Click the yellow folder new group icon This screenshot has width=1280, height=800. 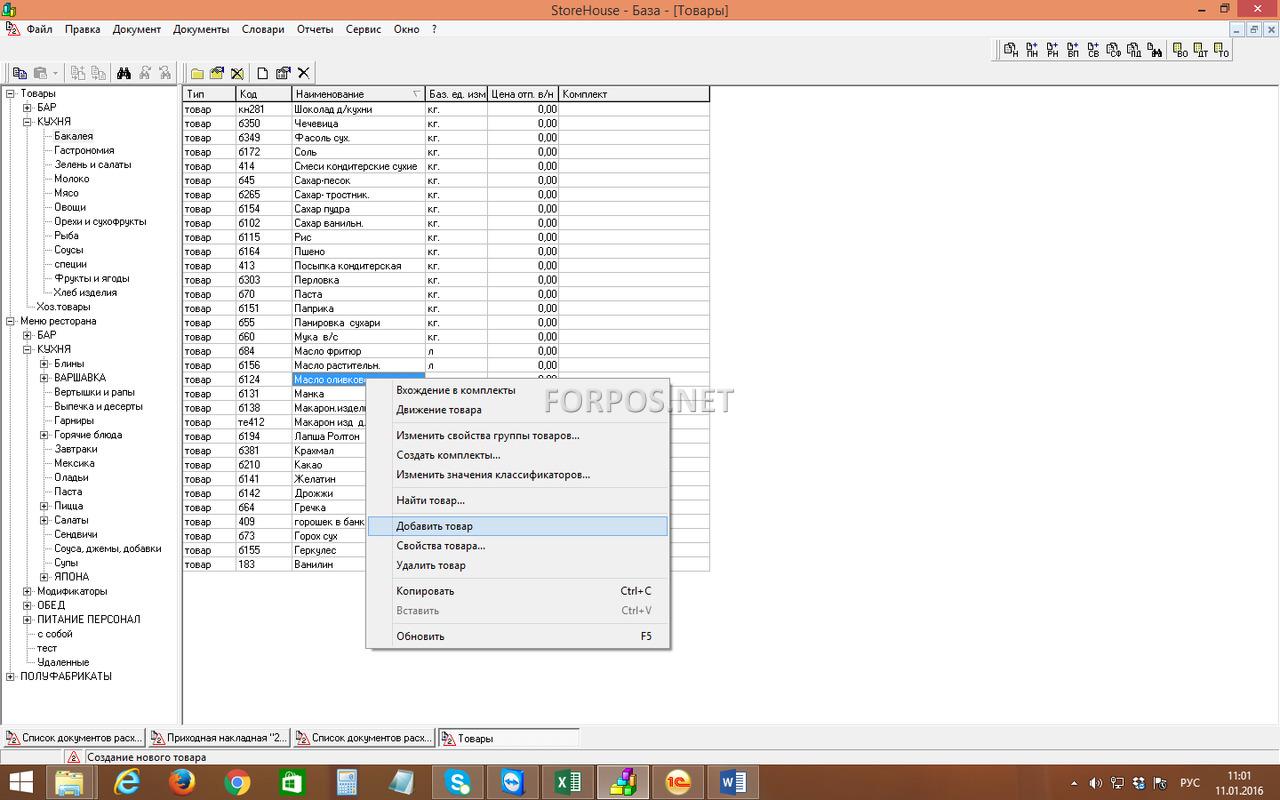point(197,73)
